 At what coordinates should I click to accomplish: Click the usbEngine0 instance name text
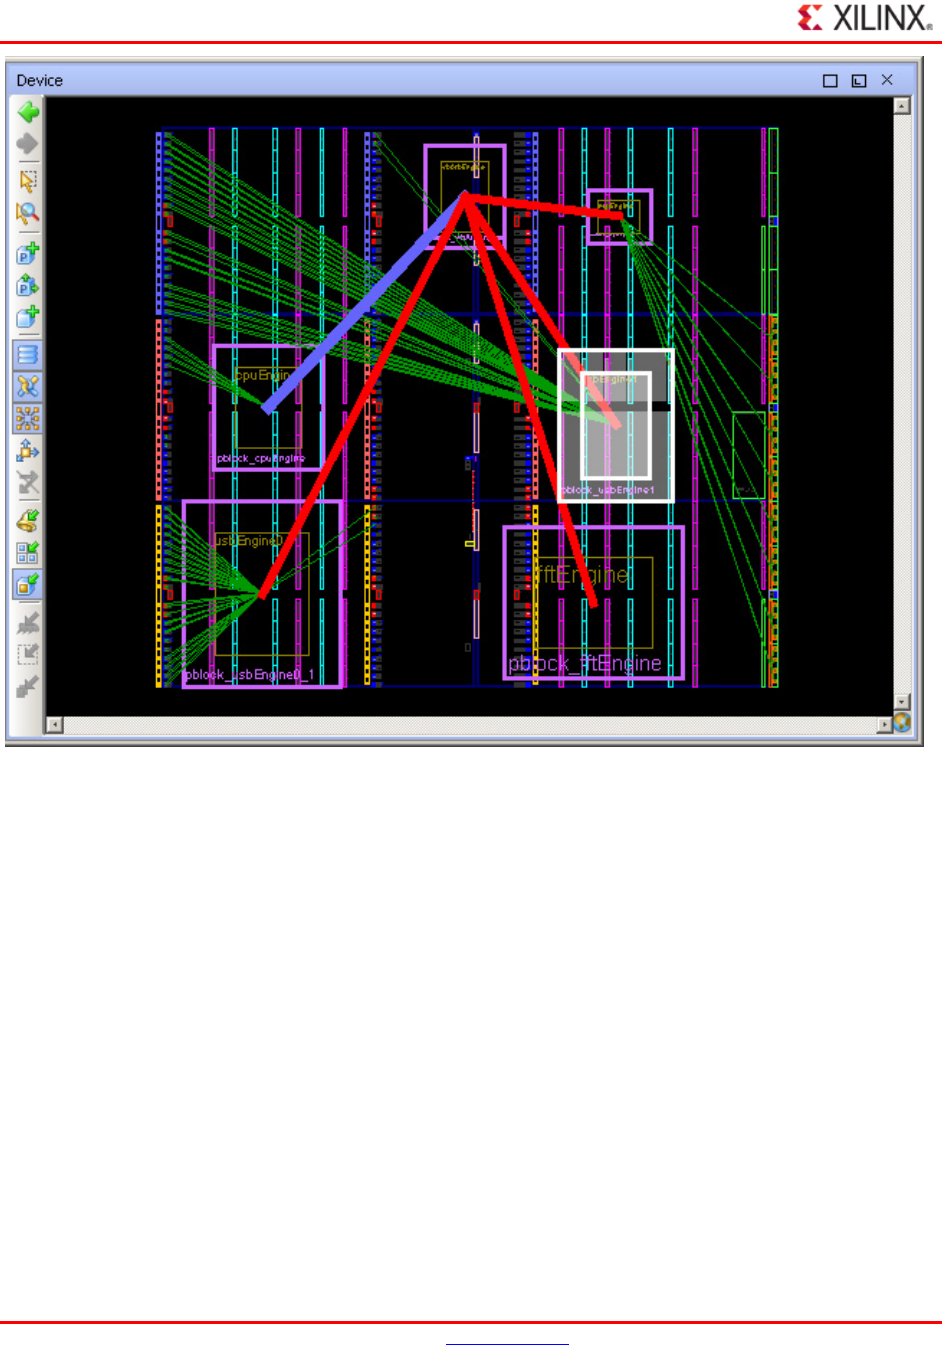click(249, 541)
